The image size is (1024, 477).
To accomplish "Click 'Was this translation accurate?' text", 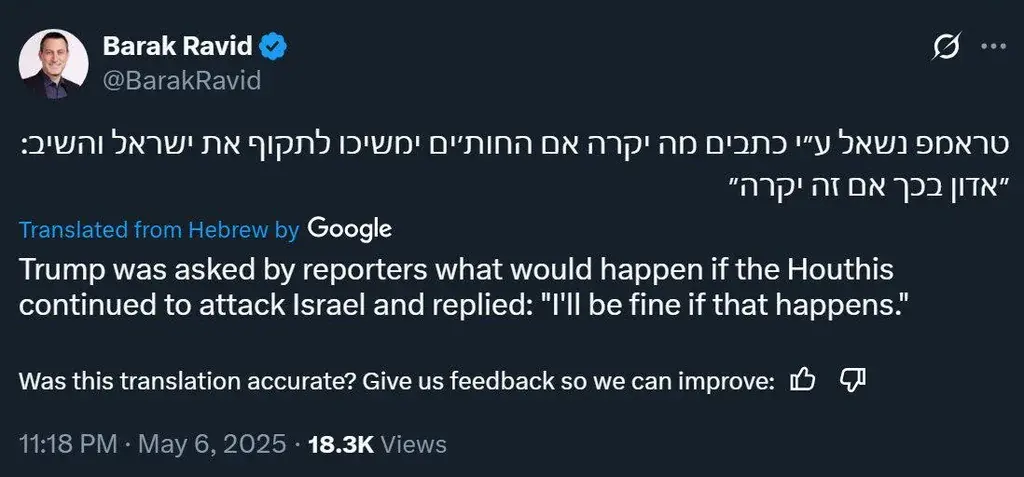I will 187,381.
